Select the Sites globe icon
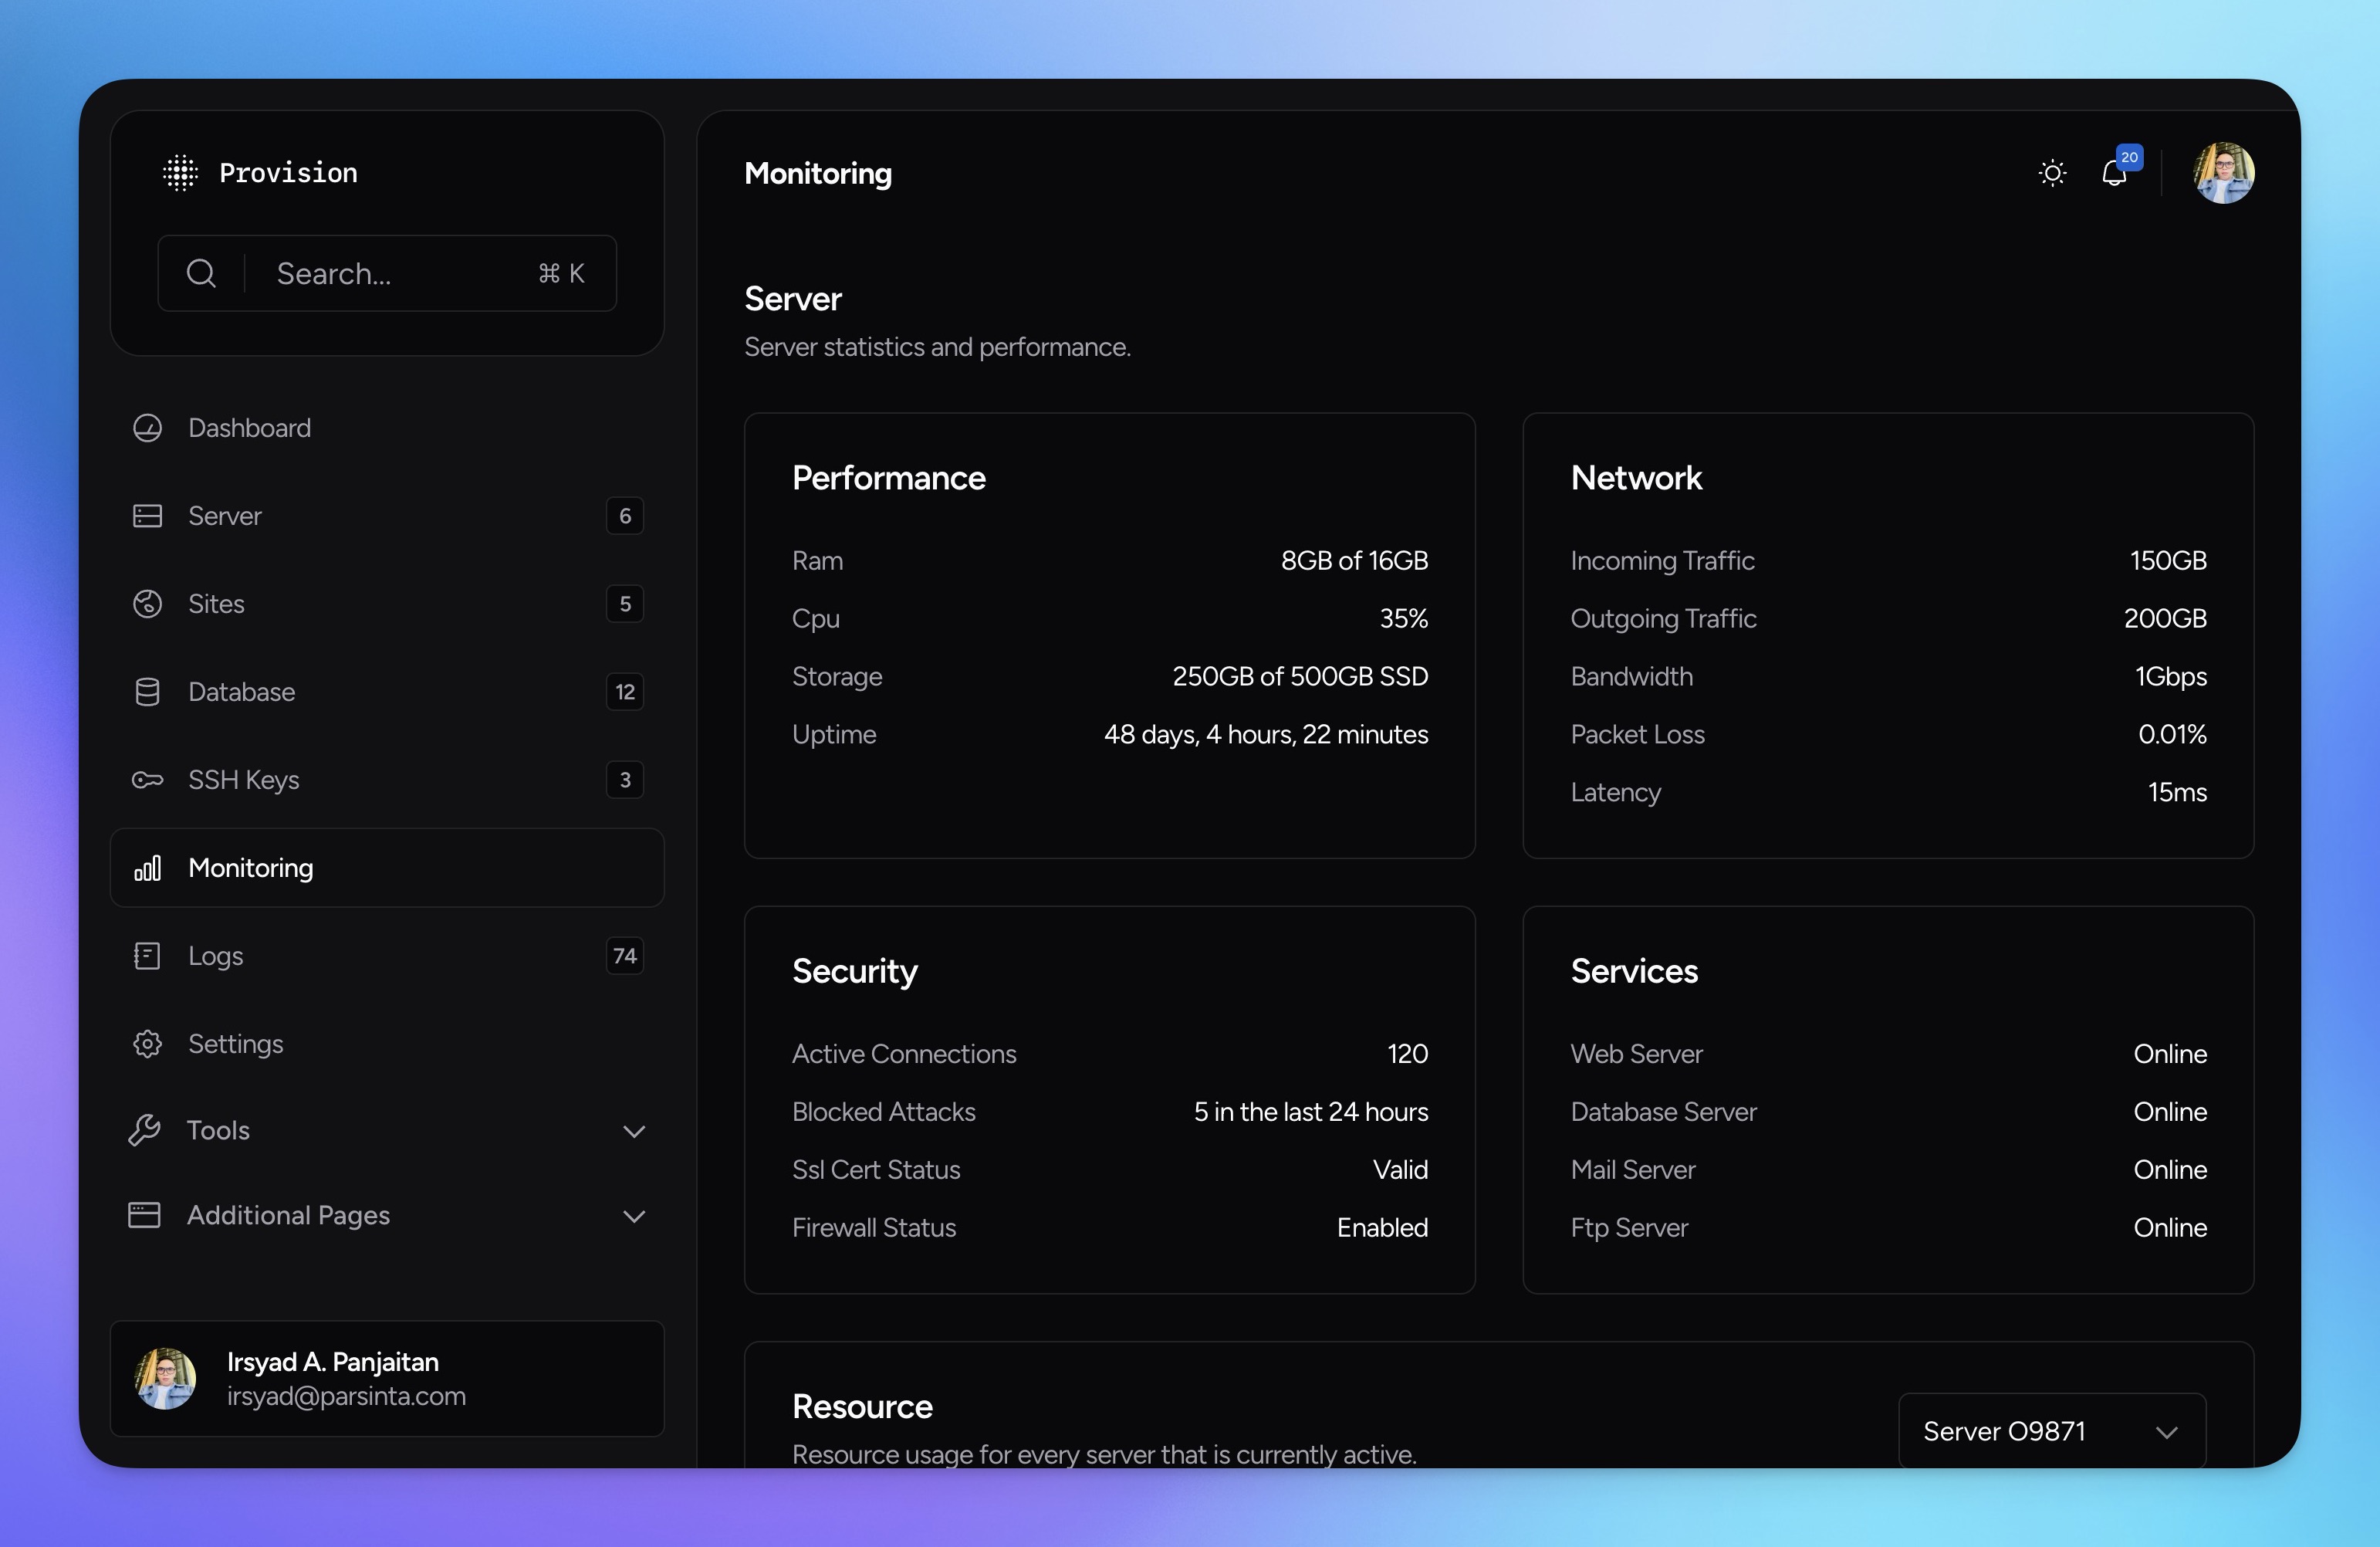This screenshot has width=2380, height=1547. coord(147,604)
